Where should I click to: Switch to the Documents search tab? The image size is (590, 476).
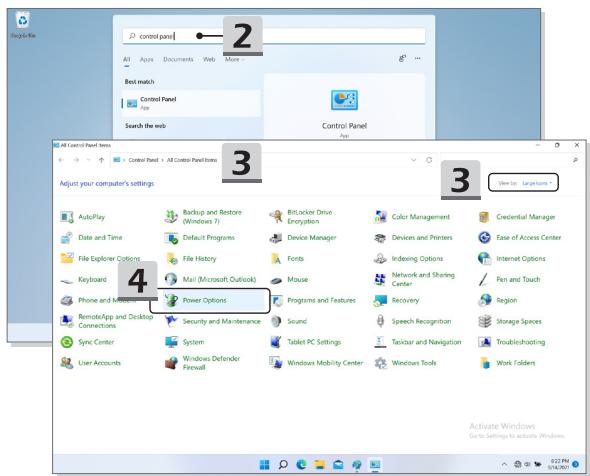coord(178,59)
